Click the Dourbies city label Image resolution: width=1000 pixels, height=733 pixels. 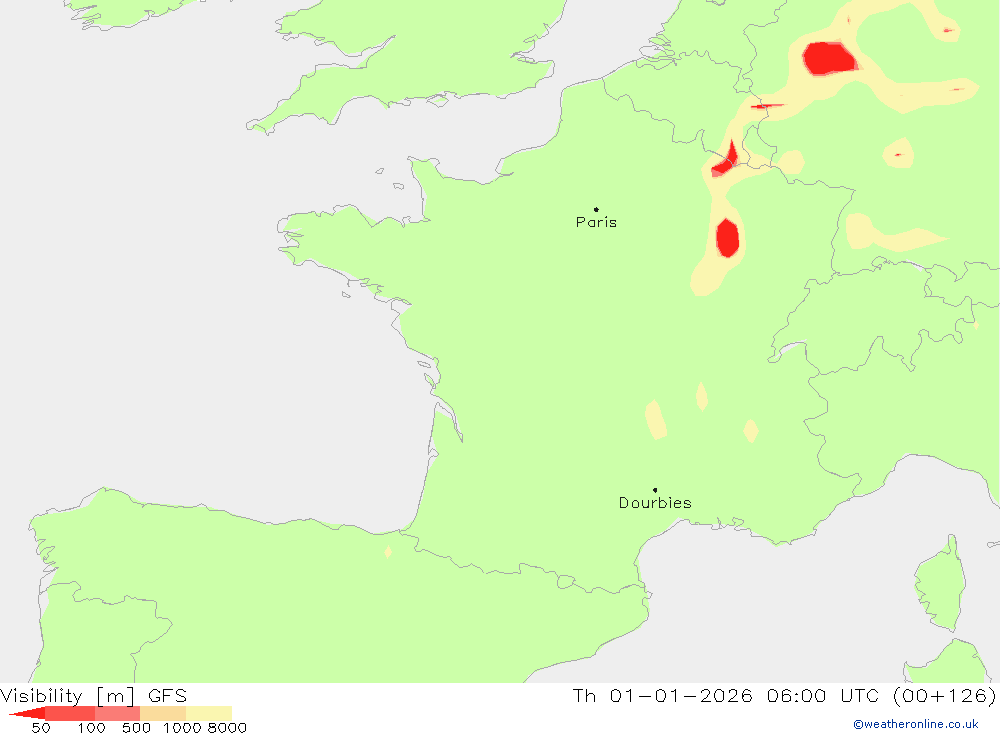coord(655,503)
